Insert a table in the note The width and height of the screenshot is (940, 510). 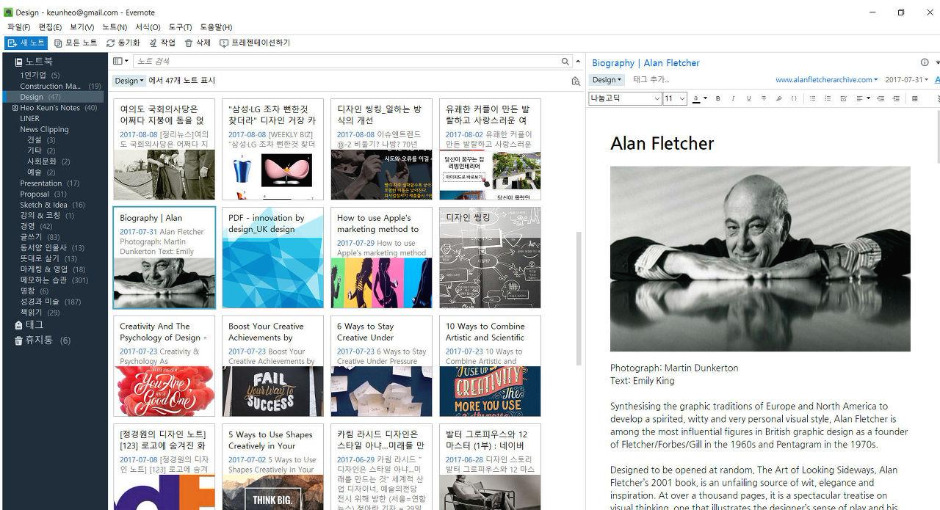pos(915,98)
